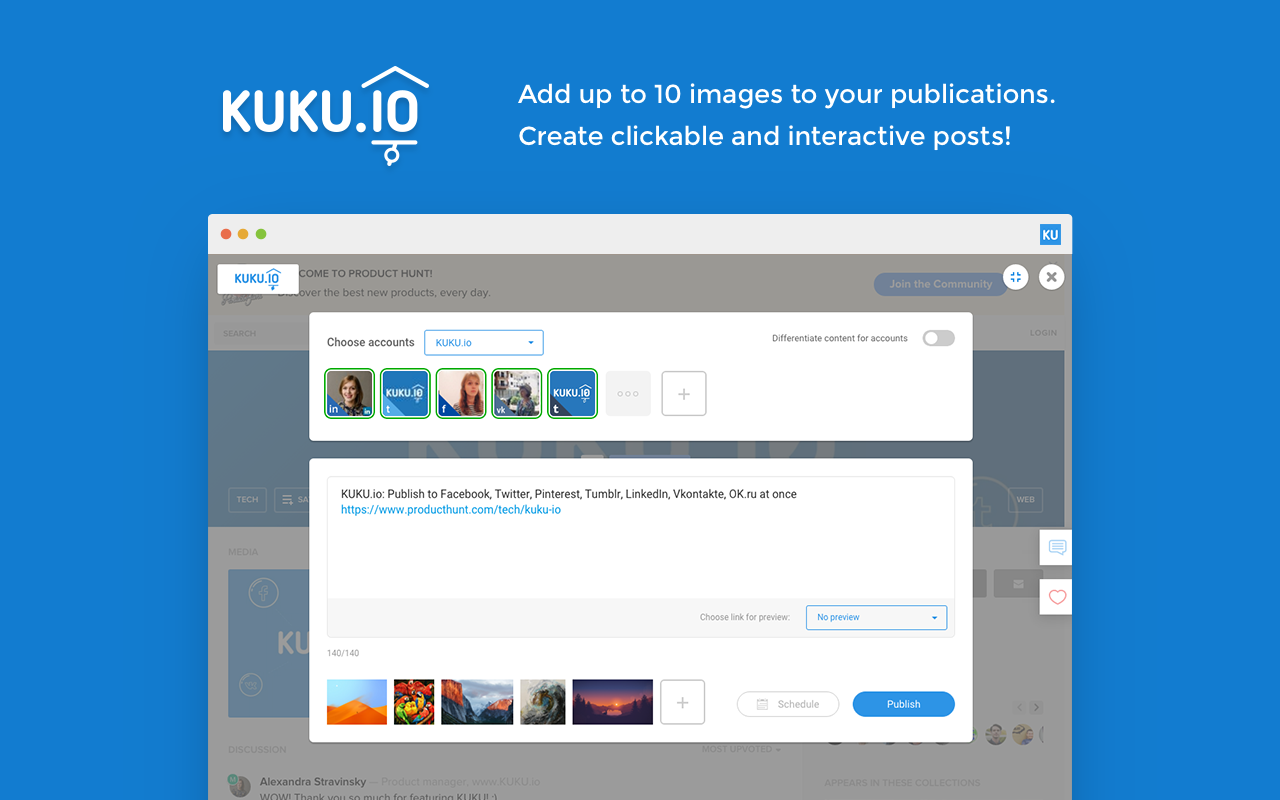Add another image with plus tile

coord(683,702)
